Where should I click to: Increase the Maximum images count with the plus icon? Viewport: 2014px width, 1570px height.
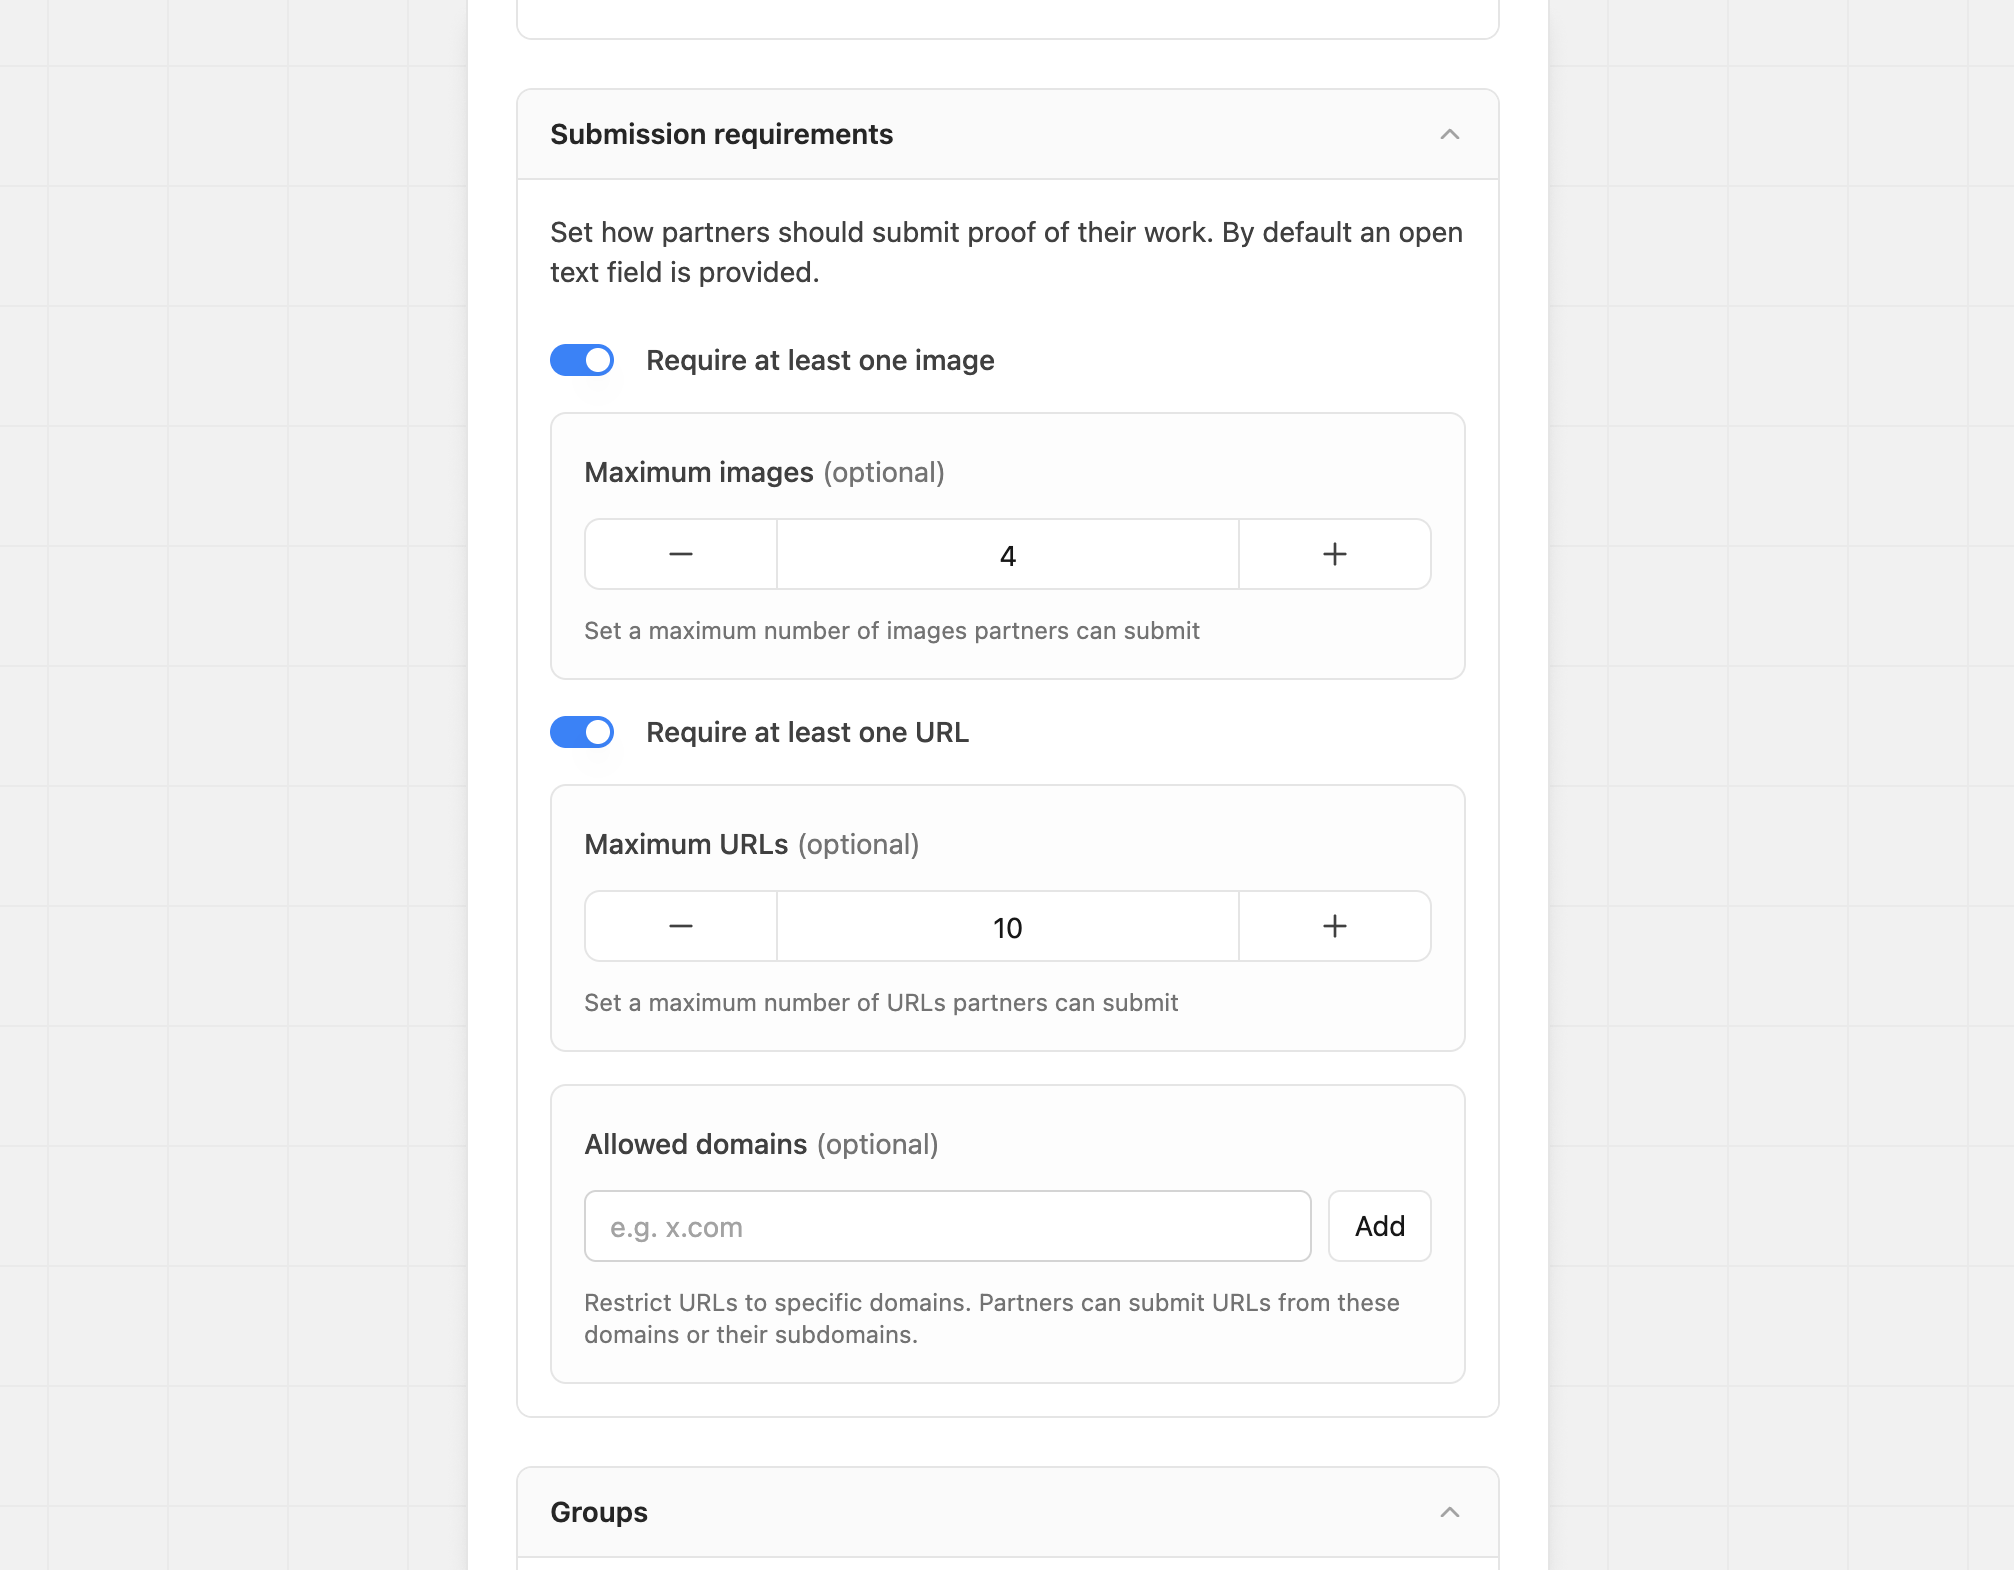pyautogui.click(x=1334, y=554)
